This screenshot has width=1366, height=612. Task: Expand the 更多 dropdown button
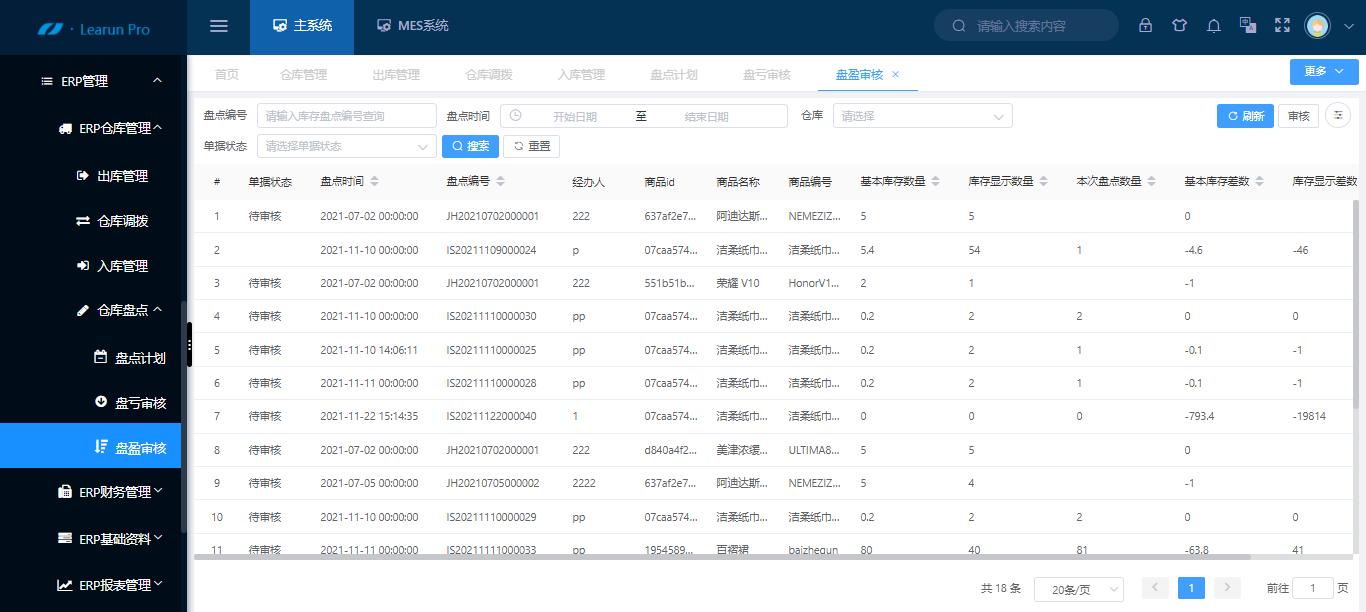click(x=1323, y=71)
